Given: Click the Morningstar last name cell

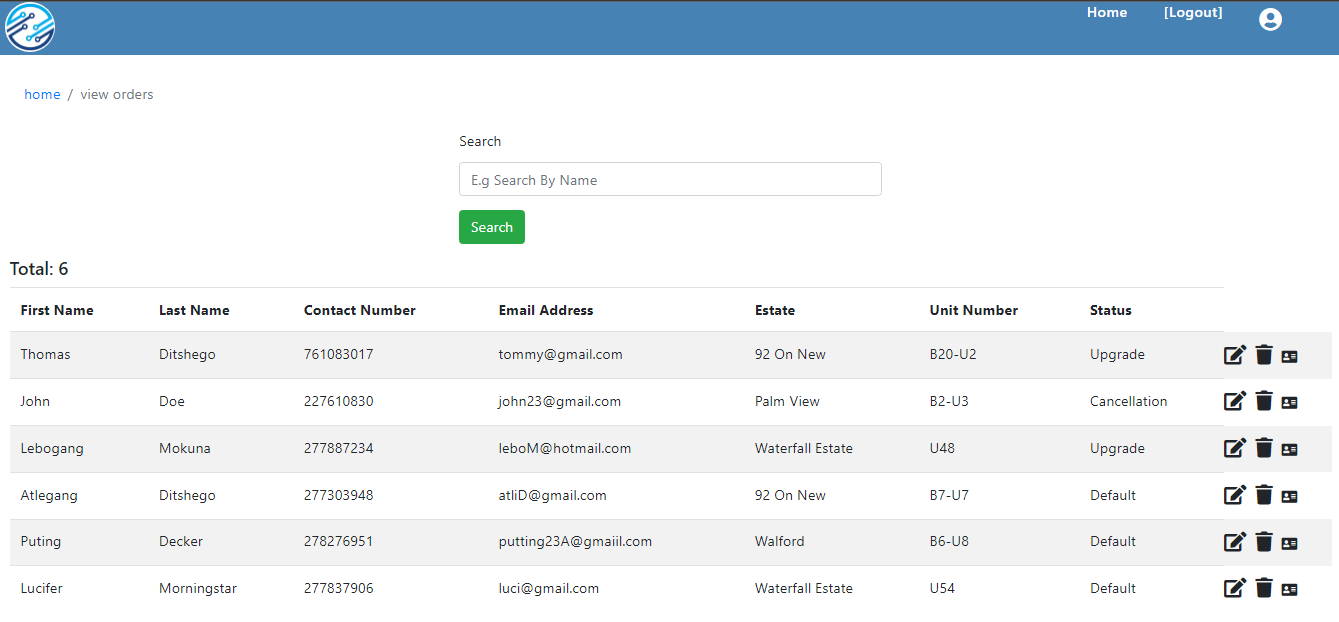Looking at the screenshot, I should pos(198,588).
